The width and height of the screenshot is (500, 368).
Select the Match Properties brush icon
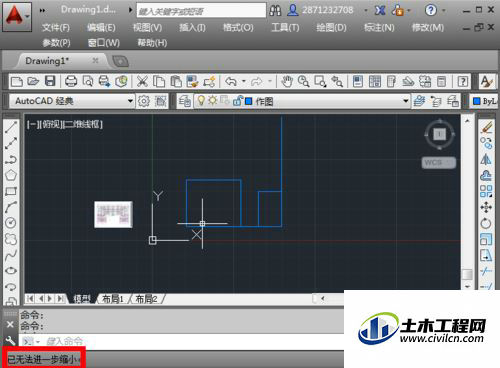point(192,81)
